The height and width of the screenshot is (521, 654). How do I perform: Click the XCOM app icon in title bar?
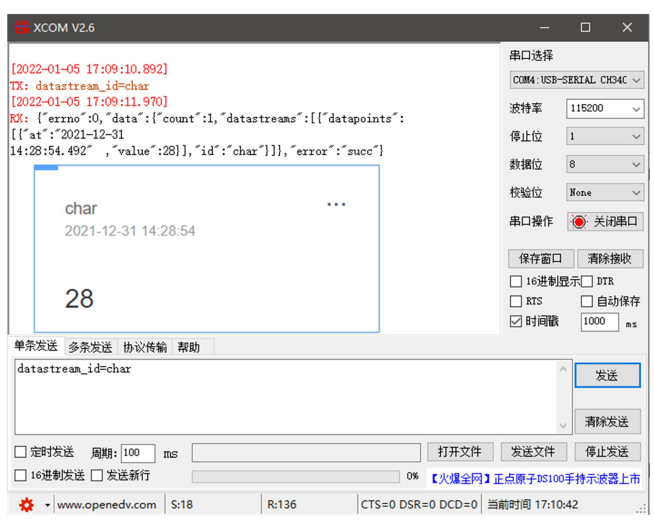coord(22,27)
